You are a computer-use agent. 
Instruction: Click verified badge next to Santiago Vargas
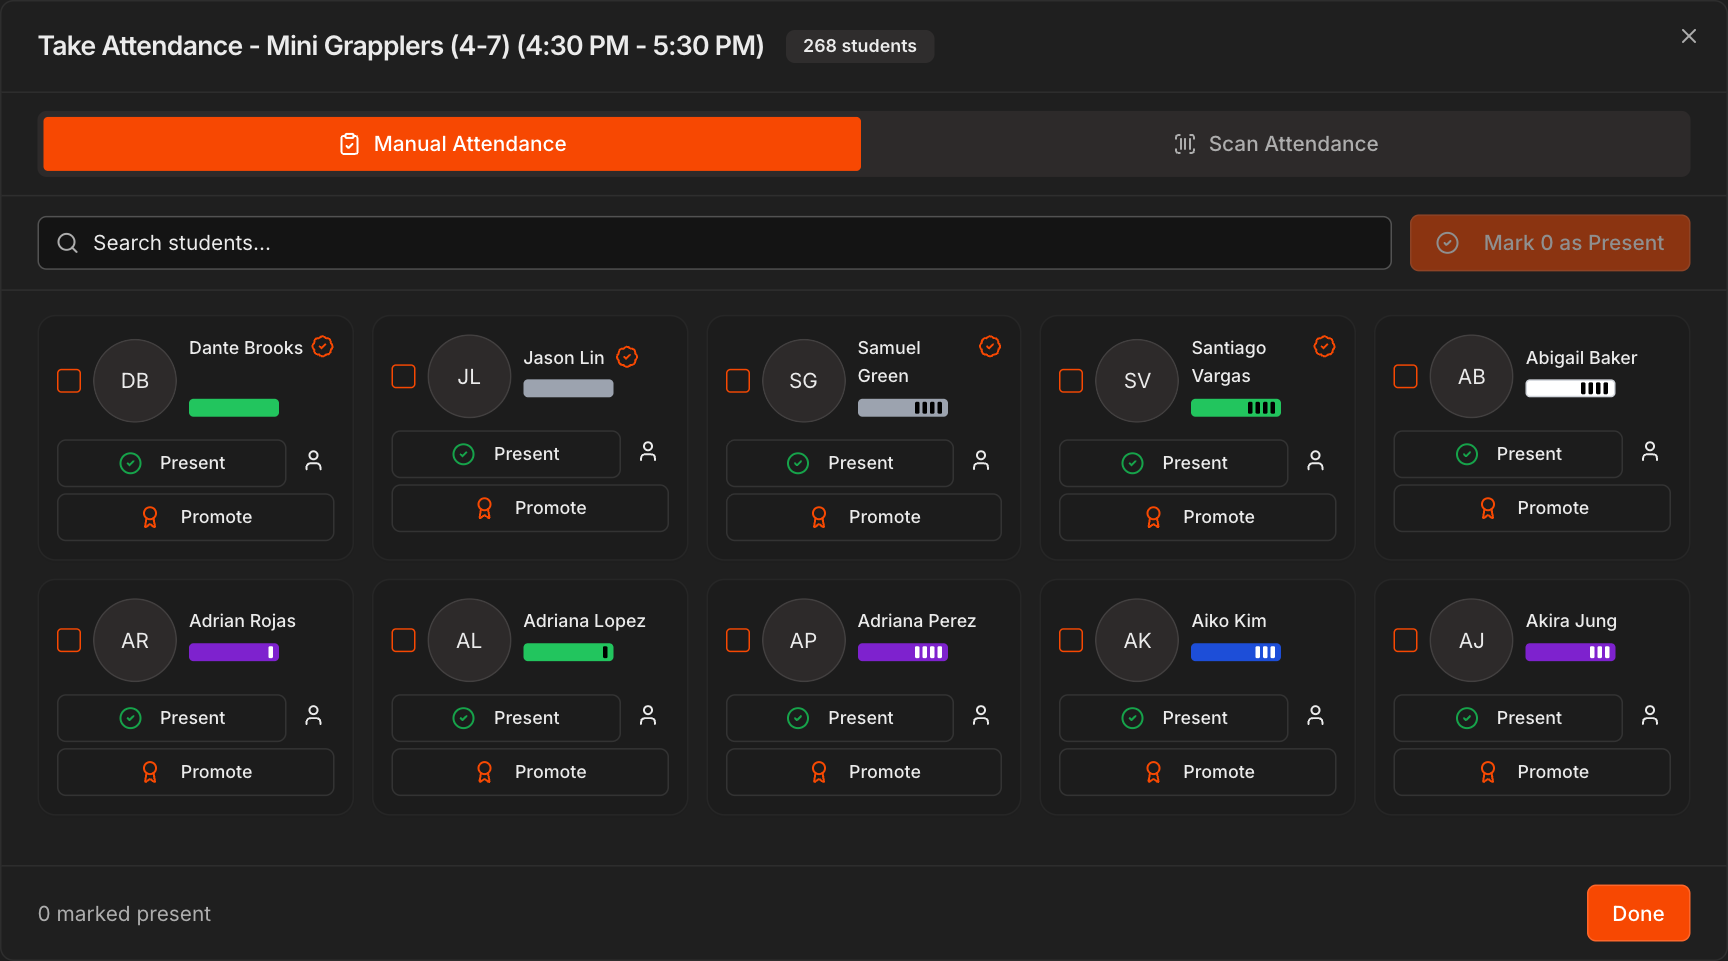point(1324,346)
